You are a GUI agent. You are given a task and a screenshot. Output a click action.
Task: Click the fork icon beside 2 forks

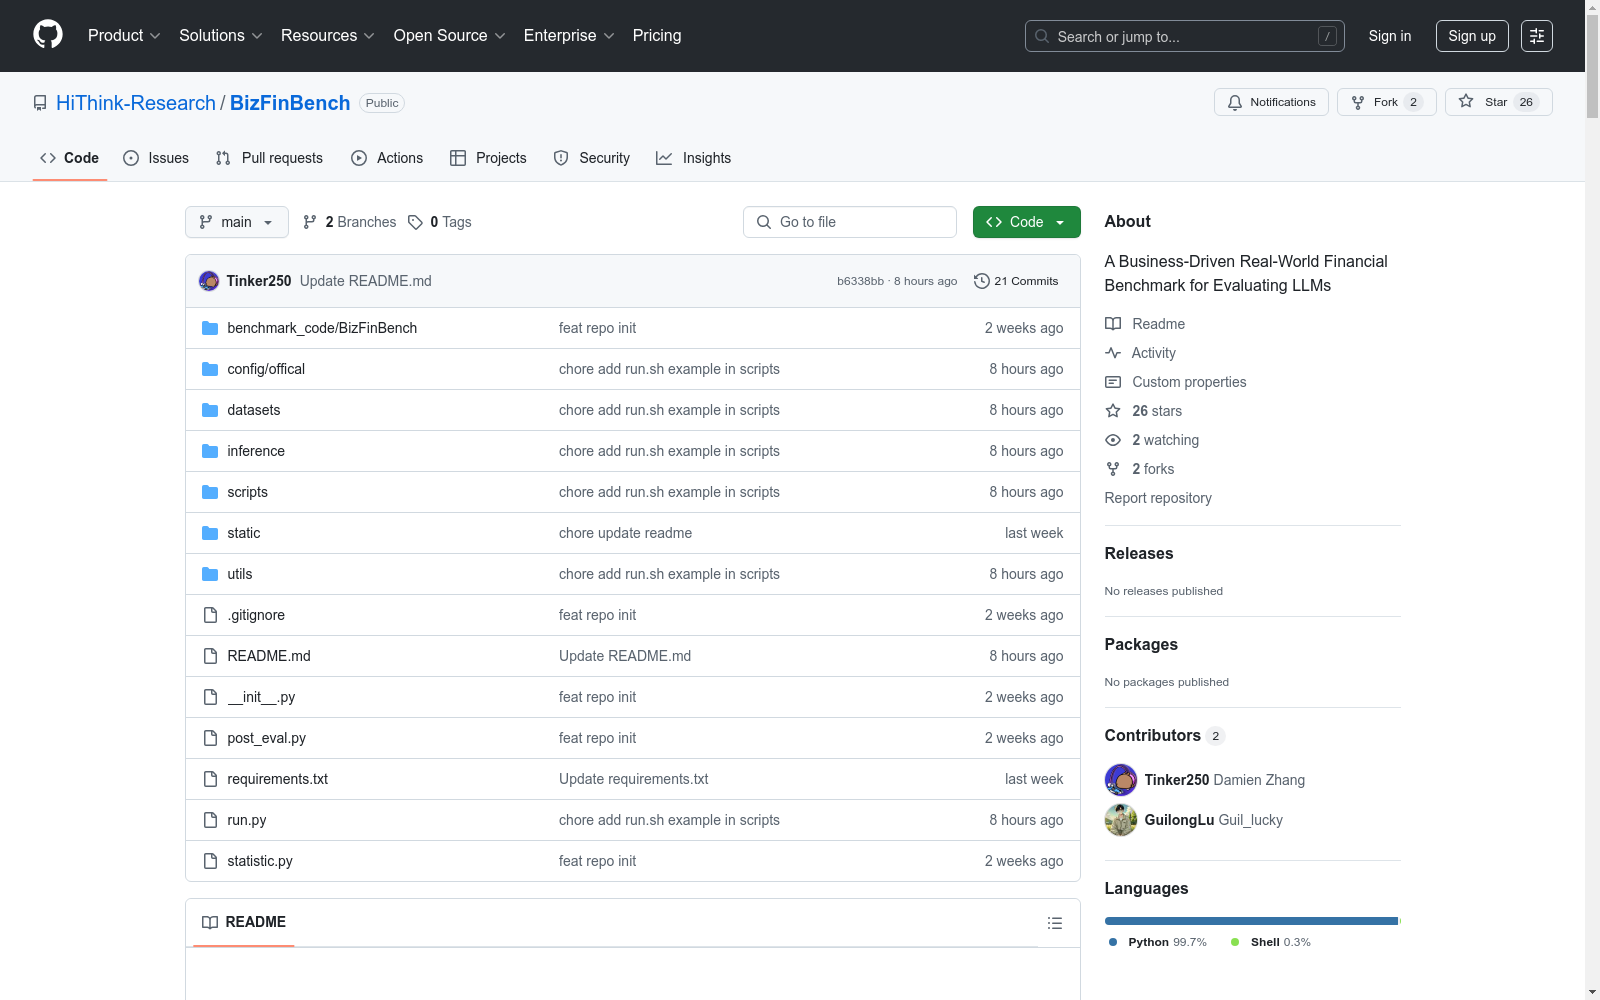point(1113,469)
